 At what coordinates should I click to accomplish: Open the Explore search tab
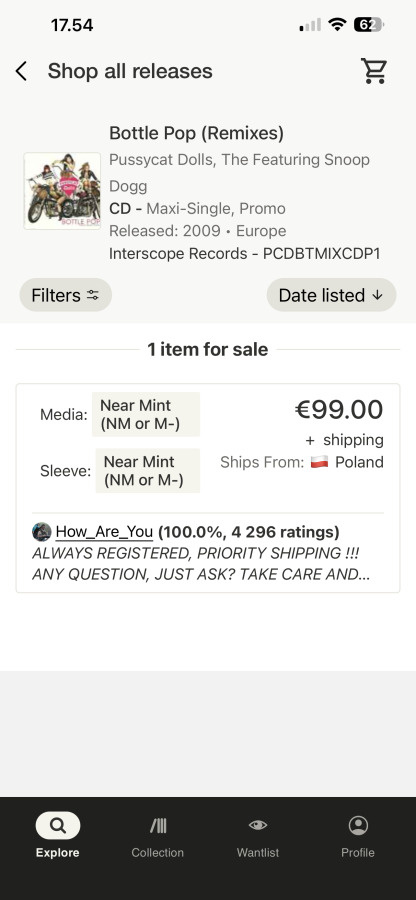pos(57,835)
